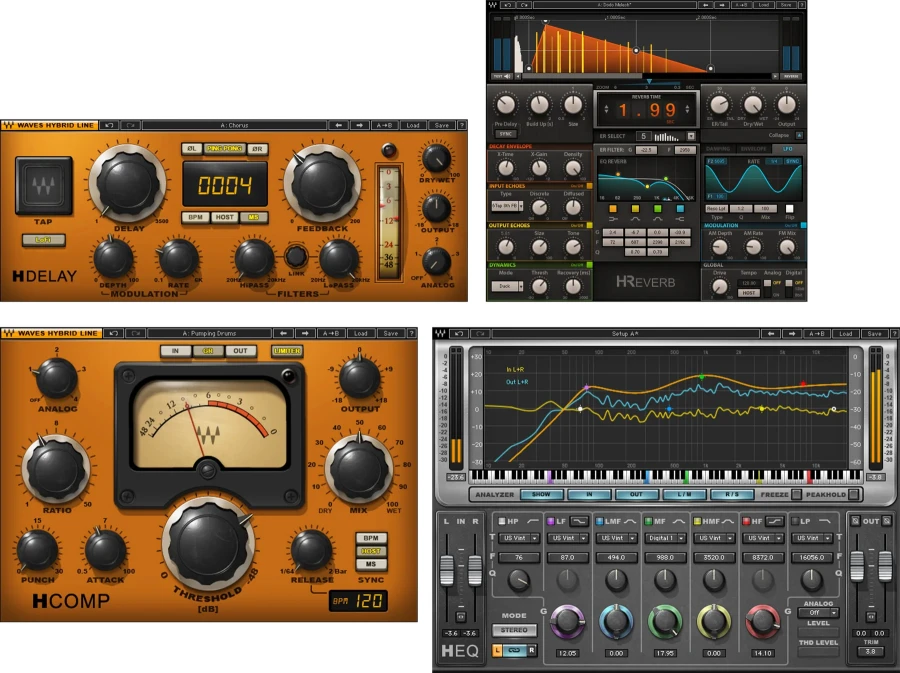Click TEST speaker button in H-Reverb
The image size is (900, 673).
tap(502, 76)
